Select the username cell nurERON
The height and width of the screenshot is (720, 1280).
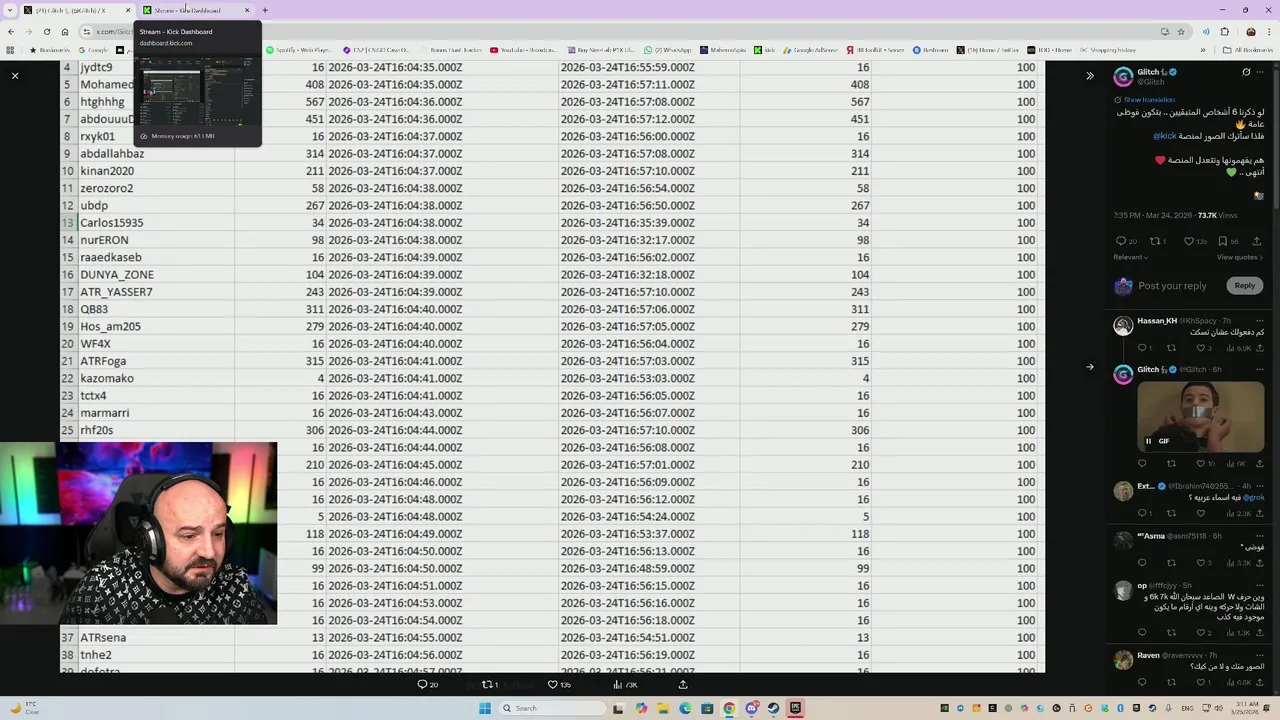click(156, 240)
